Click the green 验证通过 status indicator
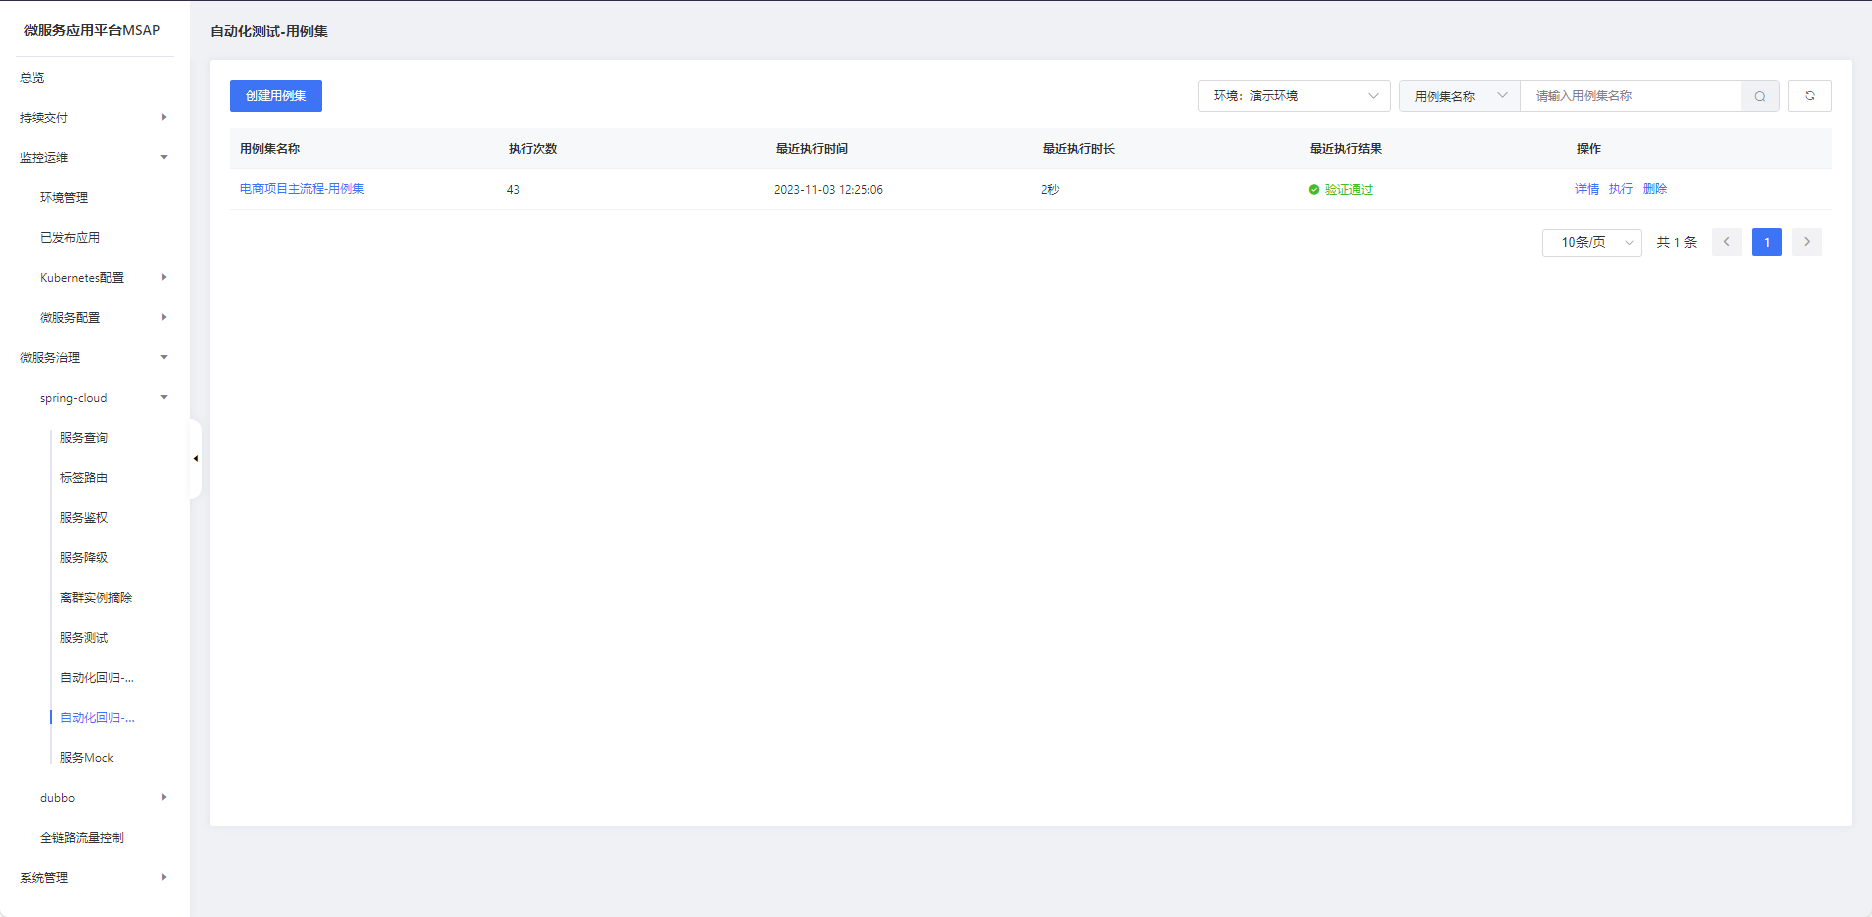This screenshot has width=1872, height=917. 1341,190
